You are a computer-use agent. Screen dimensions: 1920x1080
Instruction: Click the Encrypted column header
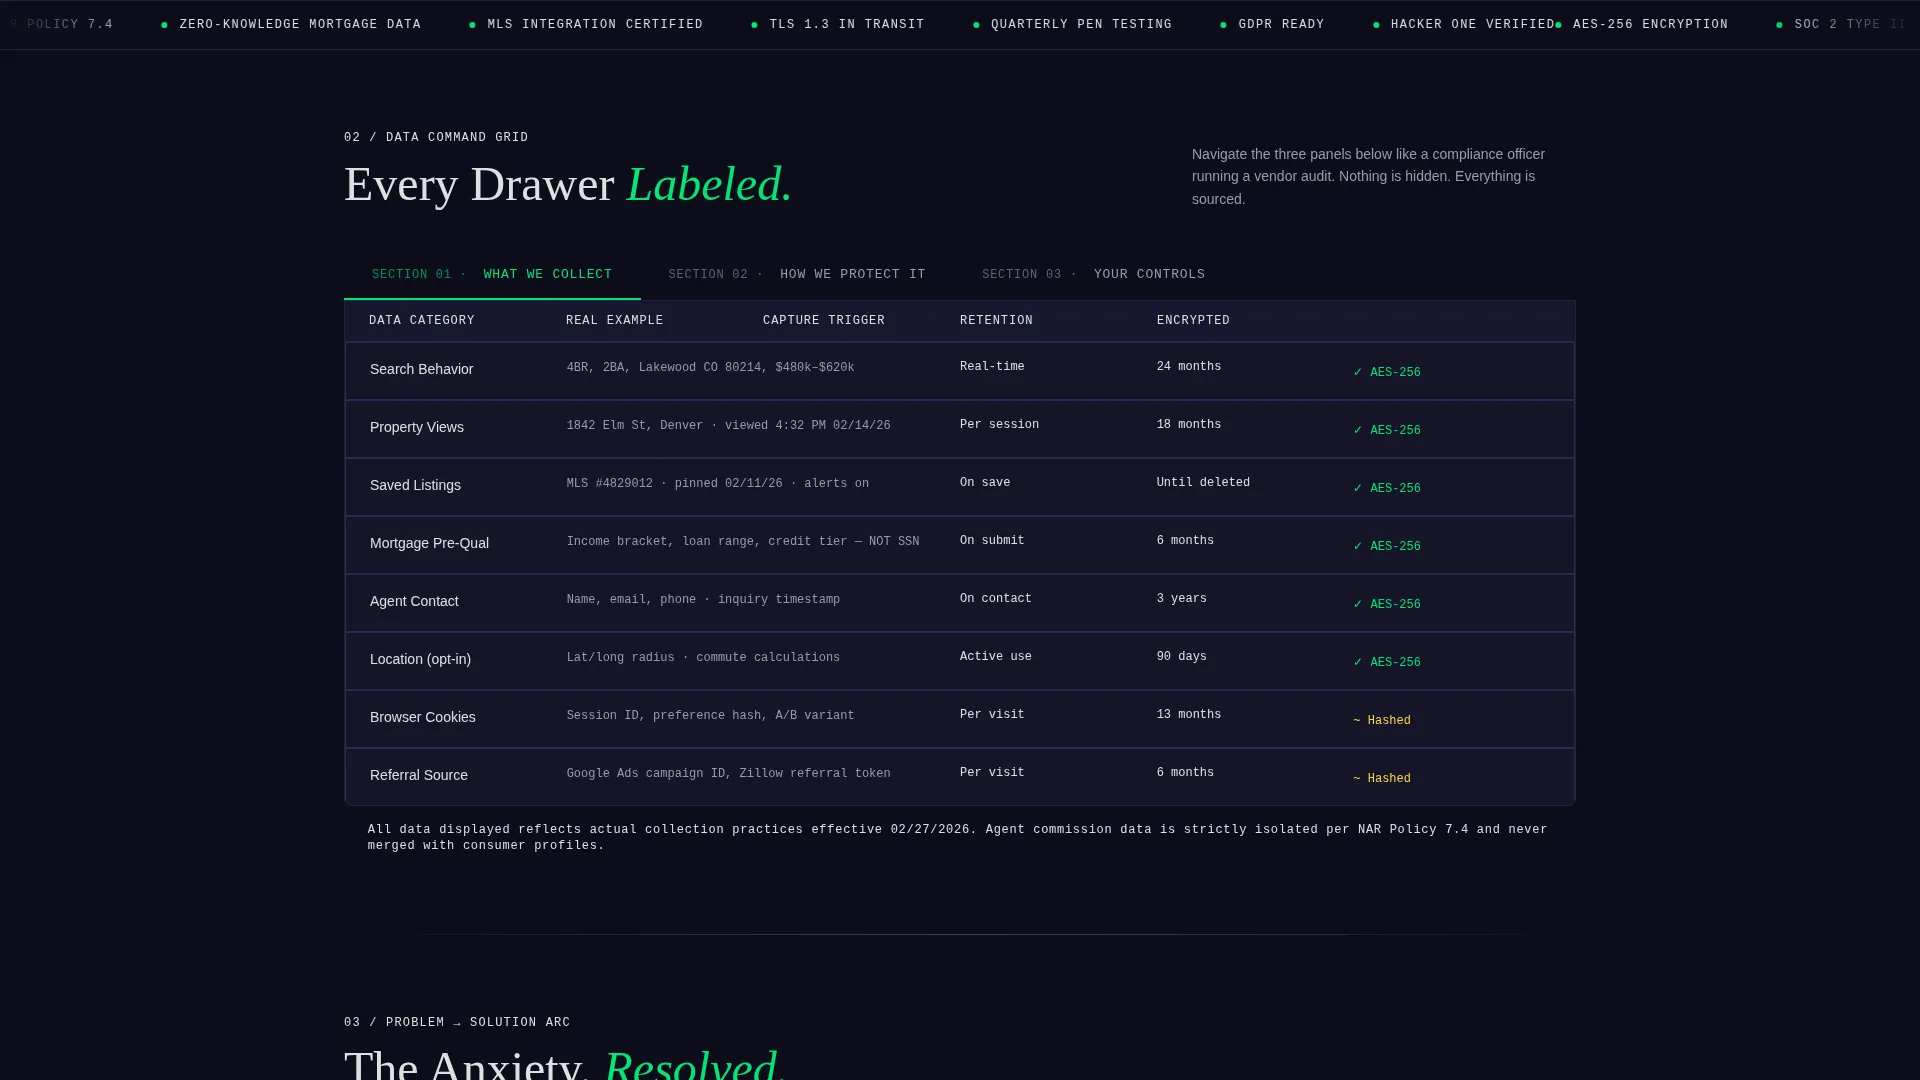[x=1193, y=321]
